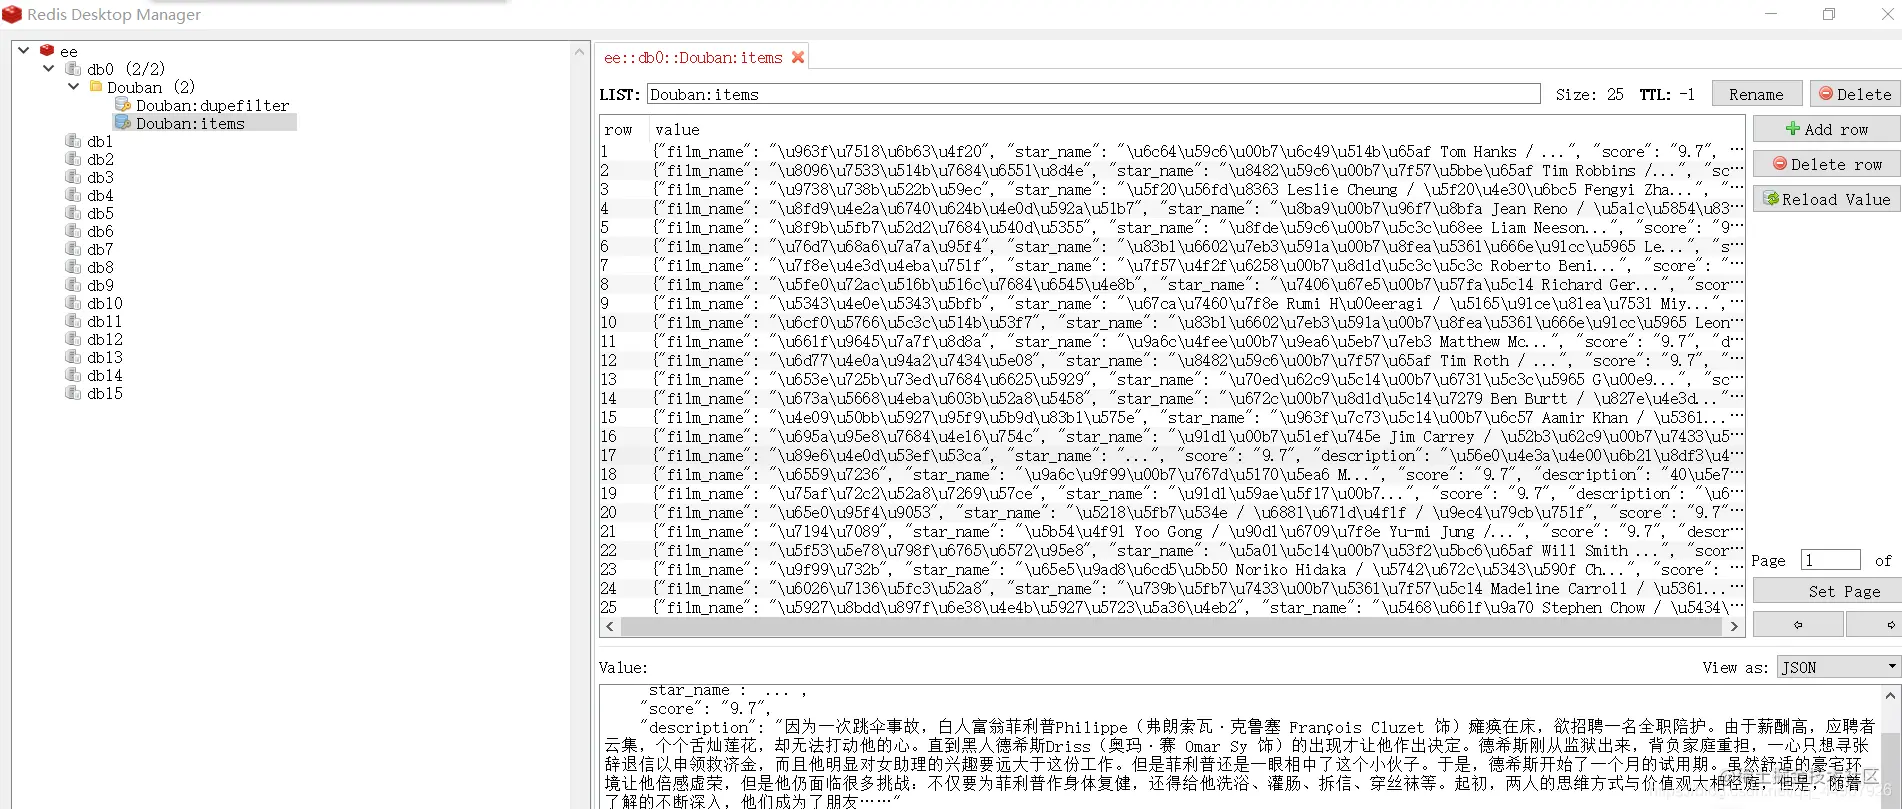This screenshot has width=1902, height=809.
Task: Click the Douban namespace folder icon
Action: pos(96,86)
